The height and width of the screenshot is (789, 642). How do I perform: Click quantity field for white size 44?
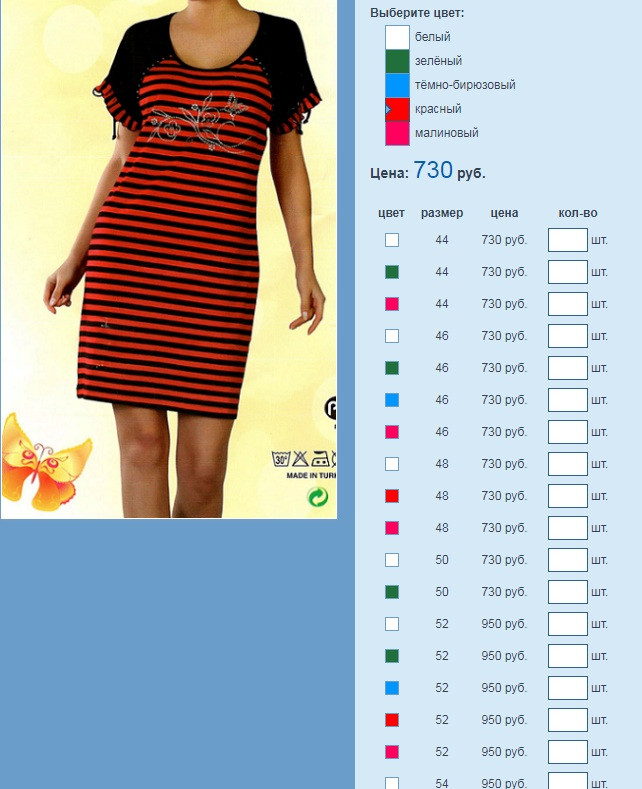[568, 240]
